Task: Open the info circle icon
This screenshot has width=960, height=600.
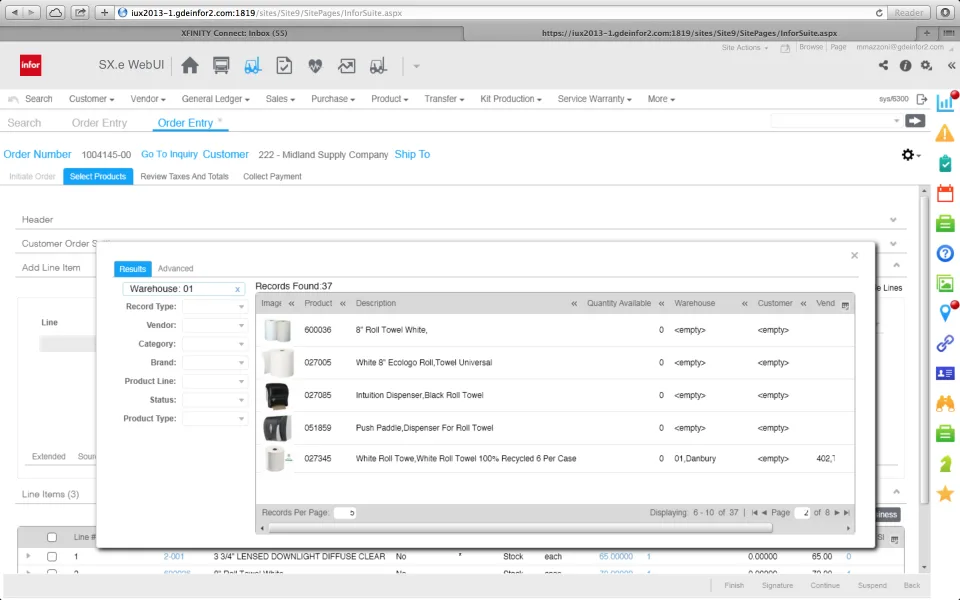Action: coord(905,66)
